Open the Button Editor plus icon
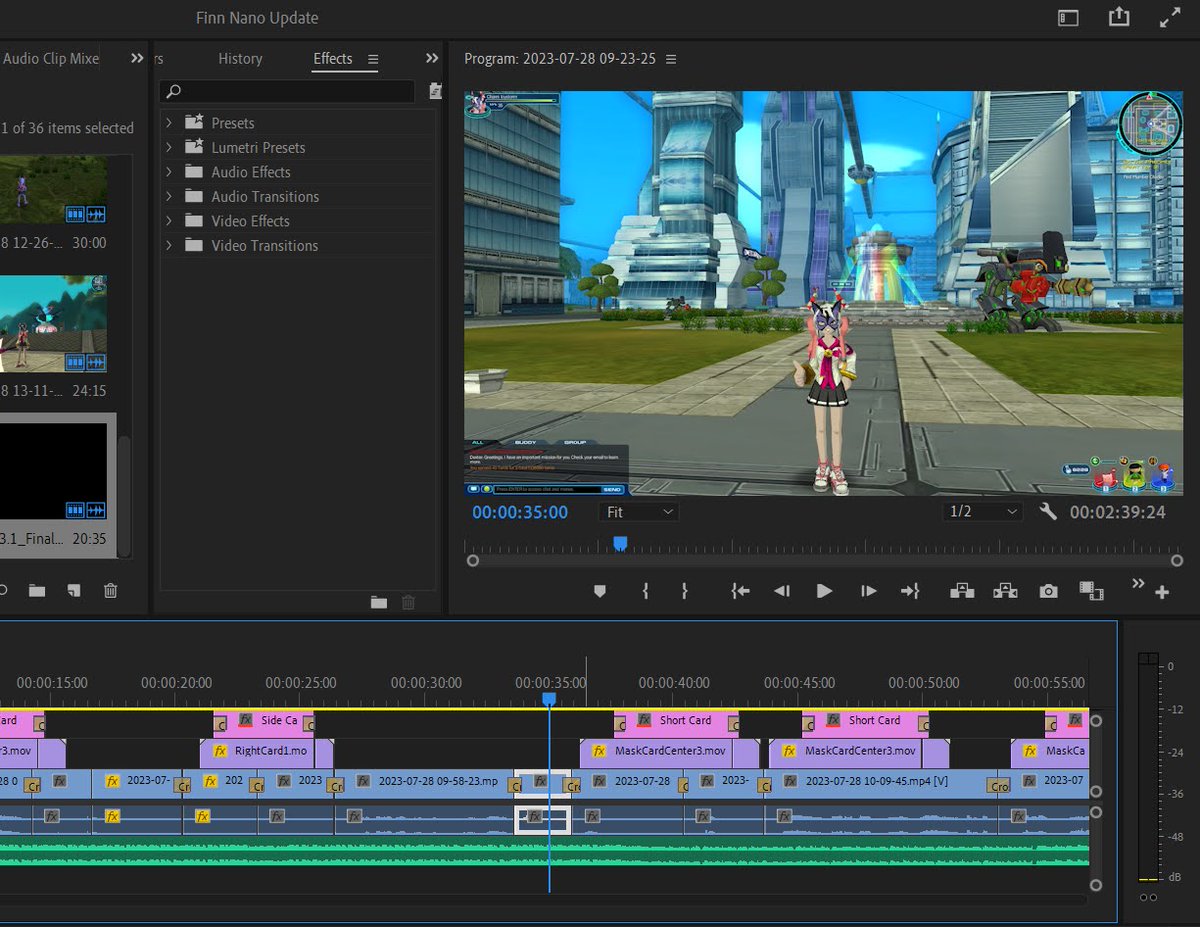Image resolution: width=1200 pixels, height=927 pixels. [1162, 592]
